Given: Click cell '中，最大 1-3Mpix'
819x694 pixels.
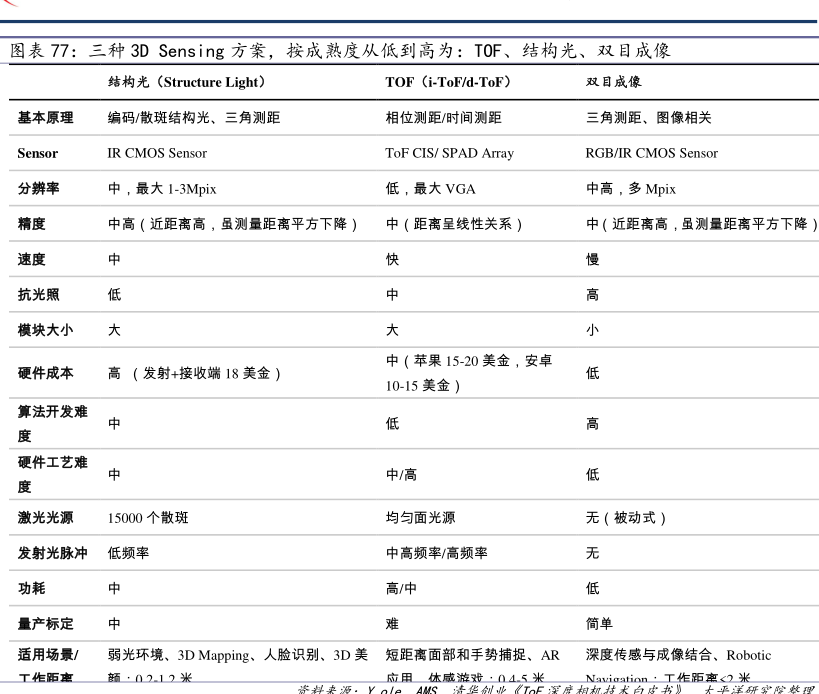Looking at the screenshot, I should tap(162, 189).
